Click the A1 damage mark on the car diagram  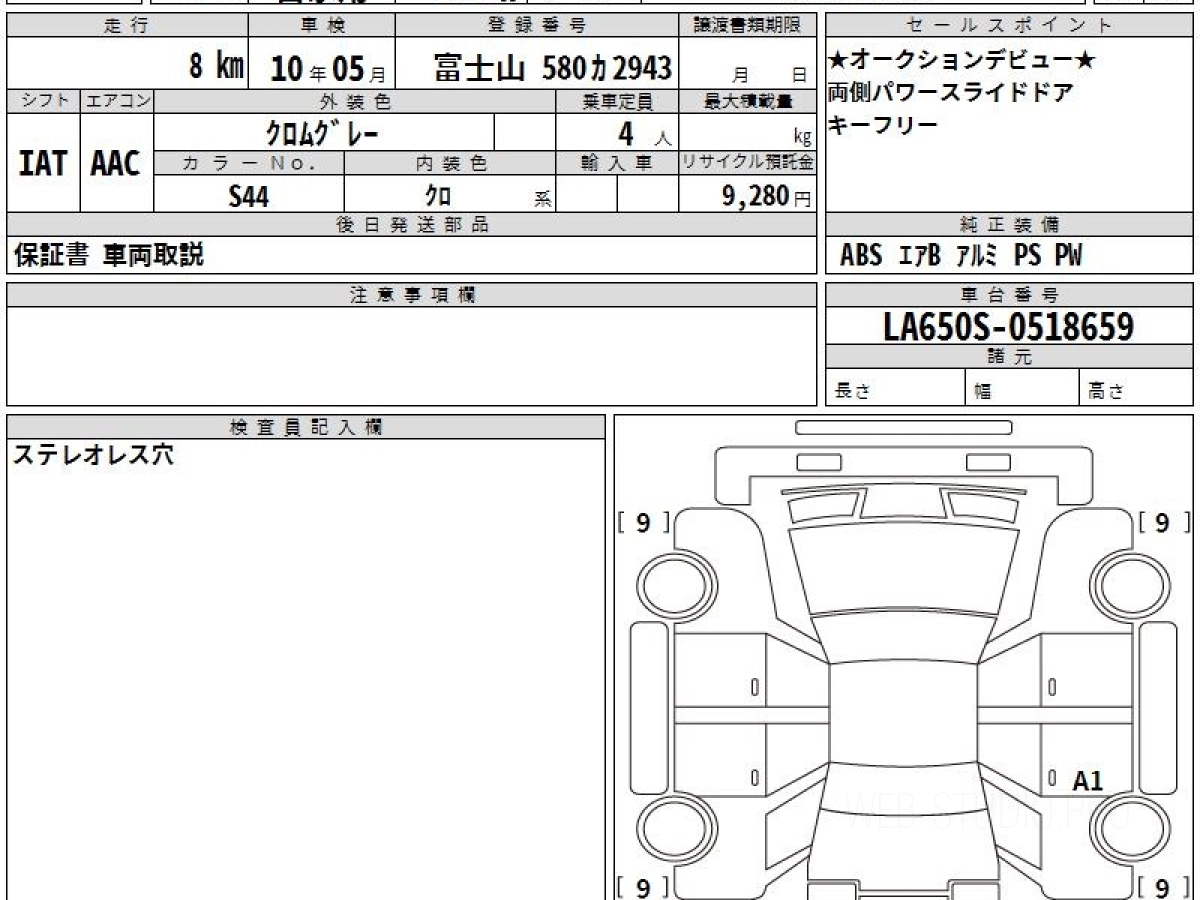click(x=1087, y=781)
